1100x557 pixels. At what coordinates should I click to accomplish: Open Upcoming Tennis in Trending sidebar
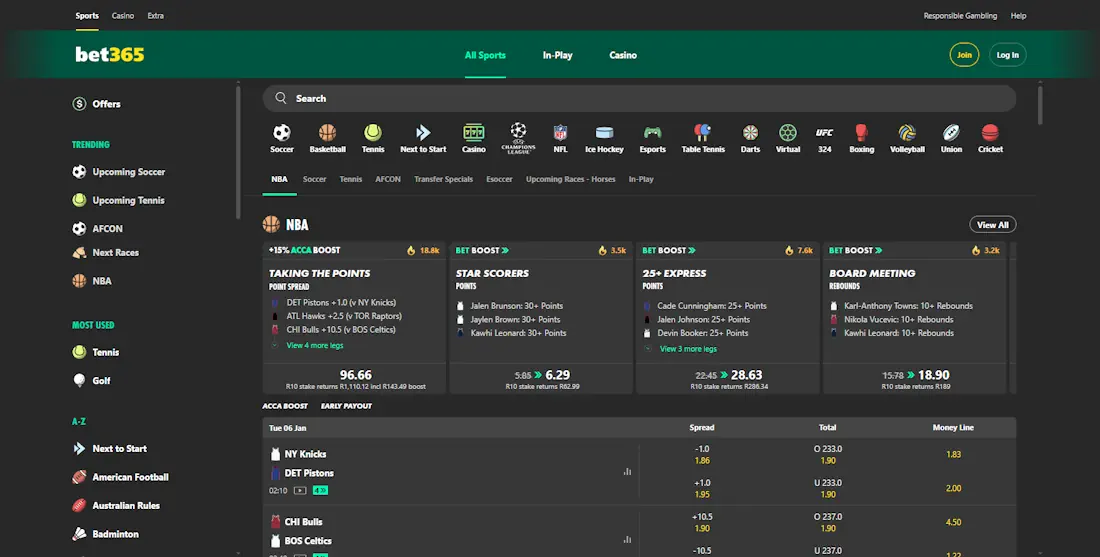coord(119,200)
